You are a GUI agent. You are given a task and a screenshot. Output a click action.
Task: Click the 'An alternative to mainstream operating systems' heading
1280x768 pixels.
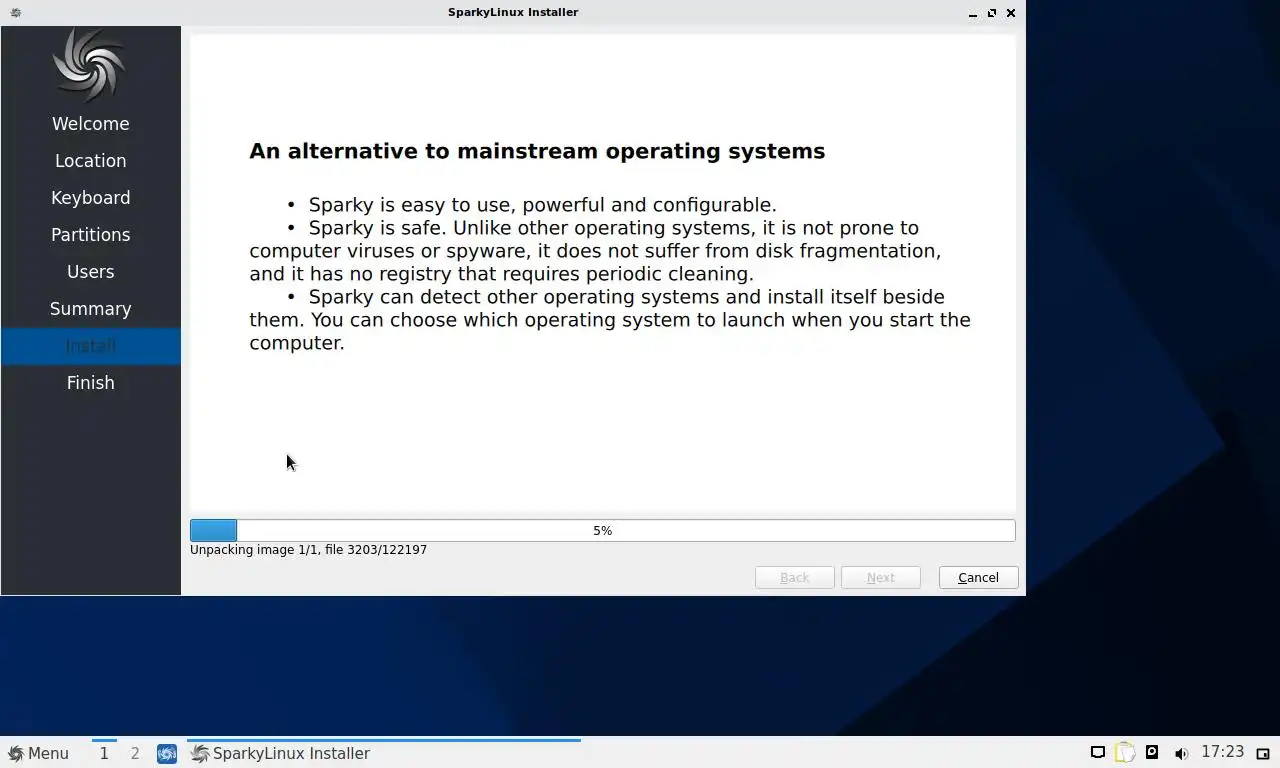[x=537, y=151]
